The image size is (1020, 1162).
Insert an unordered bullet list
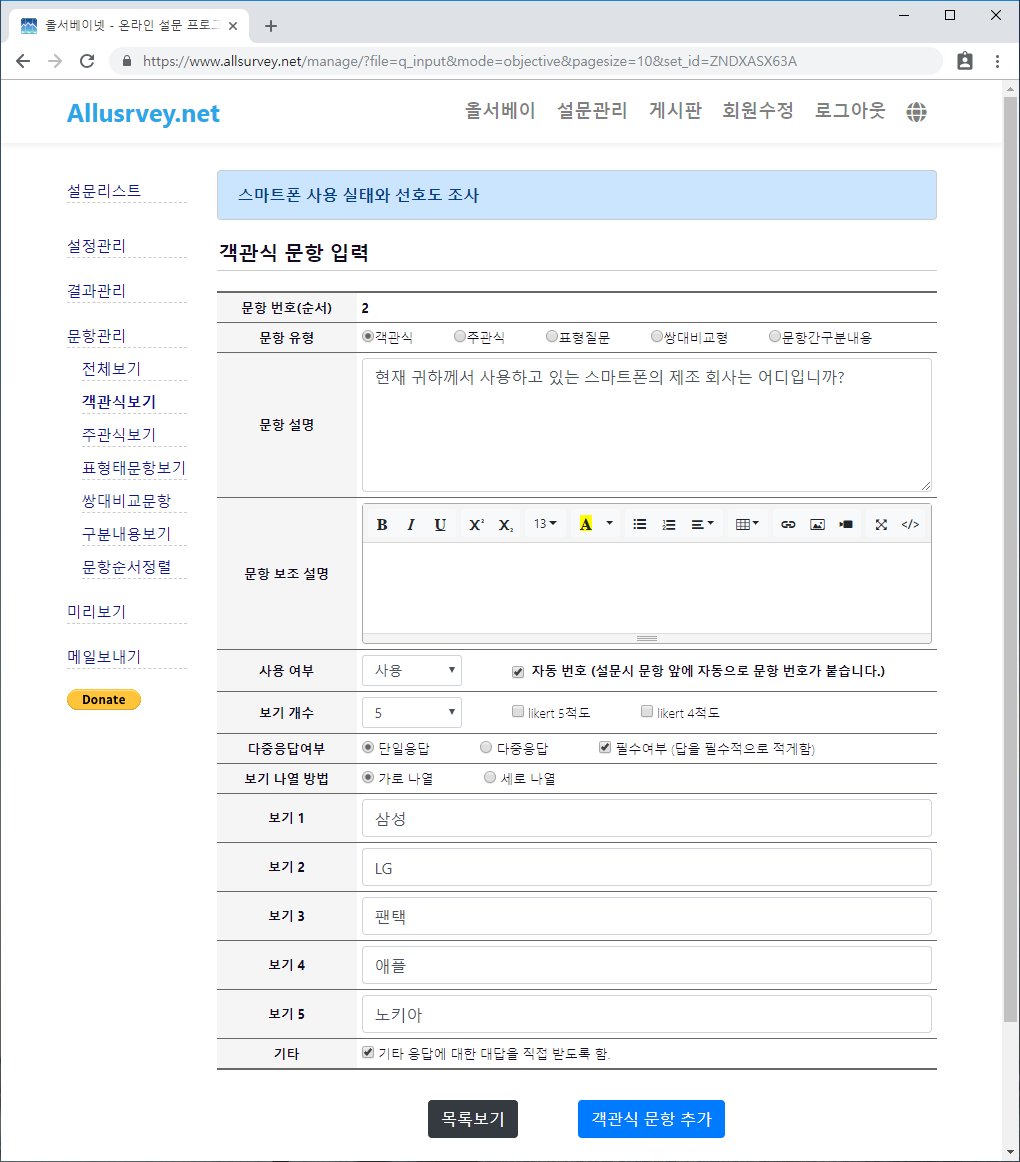640,524
